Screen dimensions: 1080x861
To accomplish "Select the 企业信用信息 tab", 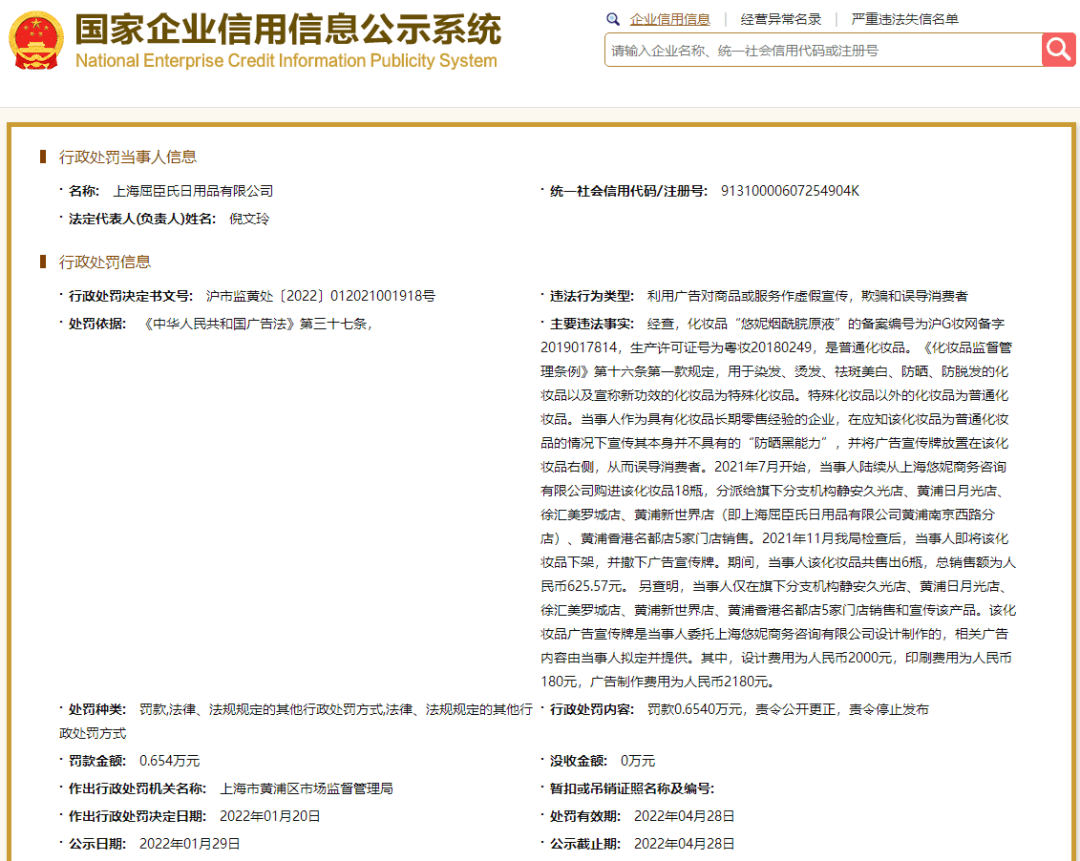I will [669, 19].
